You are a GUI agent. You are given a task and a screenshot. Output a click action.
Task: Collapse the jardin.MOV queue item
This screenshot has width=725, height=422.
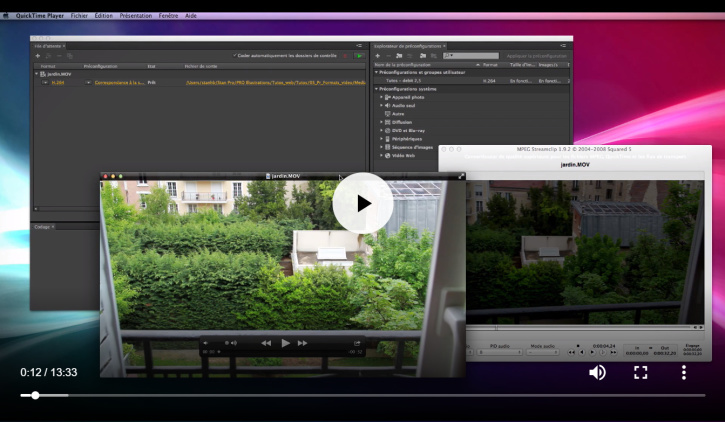37,74
